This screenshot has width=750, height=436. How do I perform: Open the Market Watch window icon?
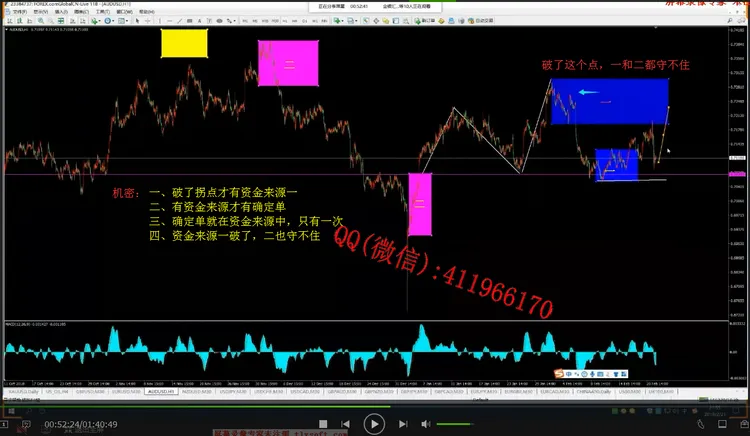365,21
